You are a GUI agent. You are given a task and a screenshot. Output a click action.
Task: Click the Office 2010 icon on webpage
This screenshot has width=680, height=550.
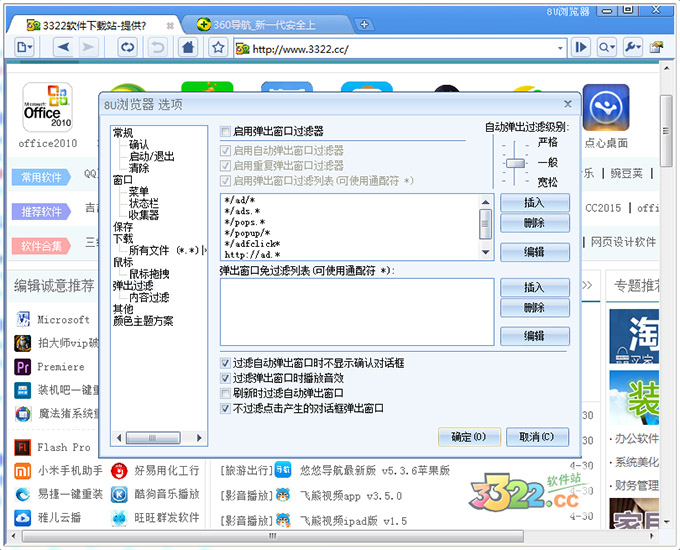(x=47, y=107)
